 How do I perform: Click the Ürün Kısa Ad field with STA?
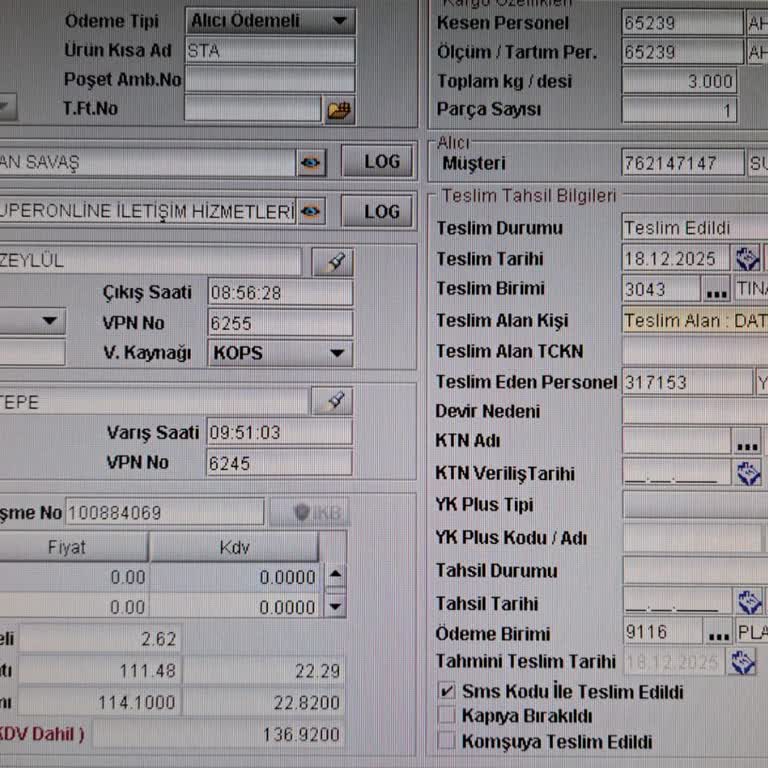(x=270, y=51)
